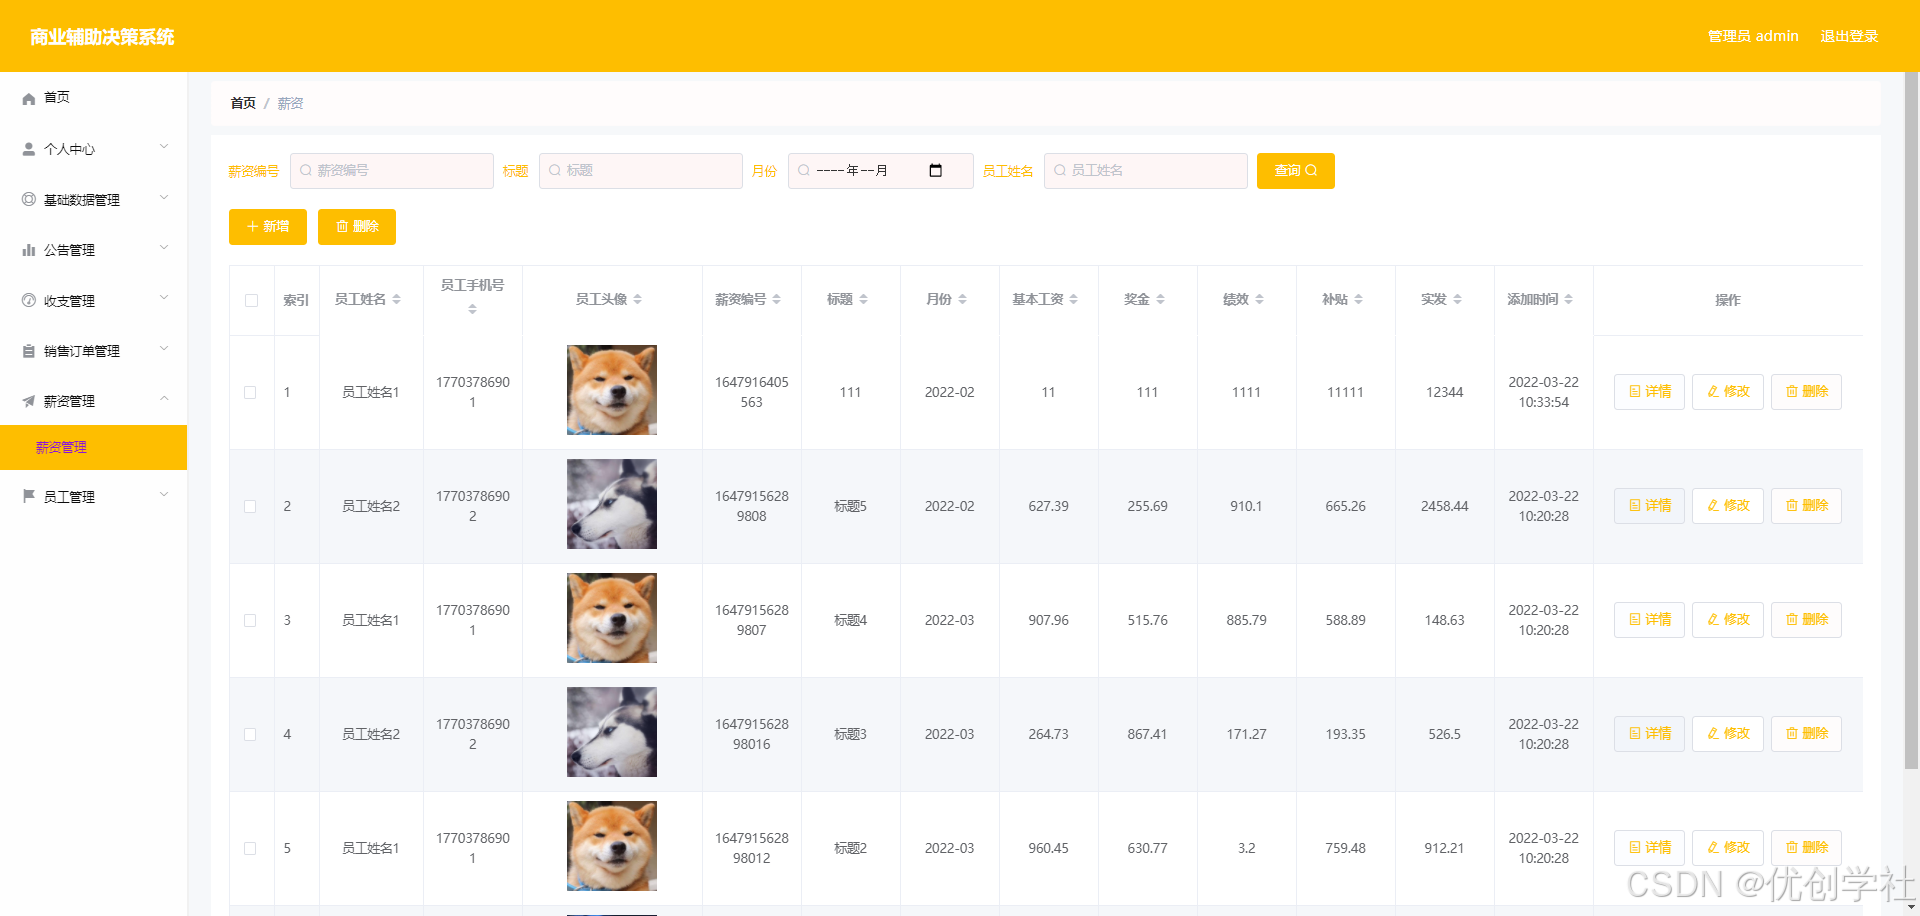This screenshot has height=916, width=1920.
Task: Sort by 薪资编号 column arrows
Action: coord(776,299)
